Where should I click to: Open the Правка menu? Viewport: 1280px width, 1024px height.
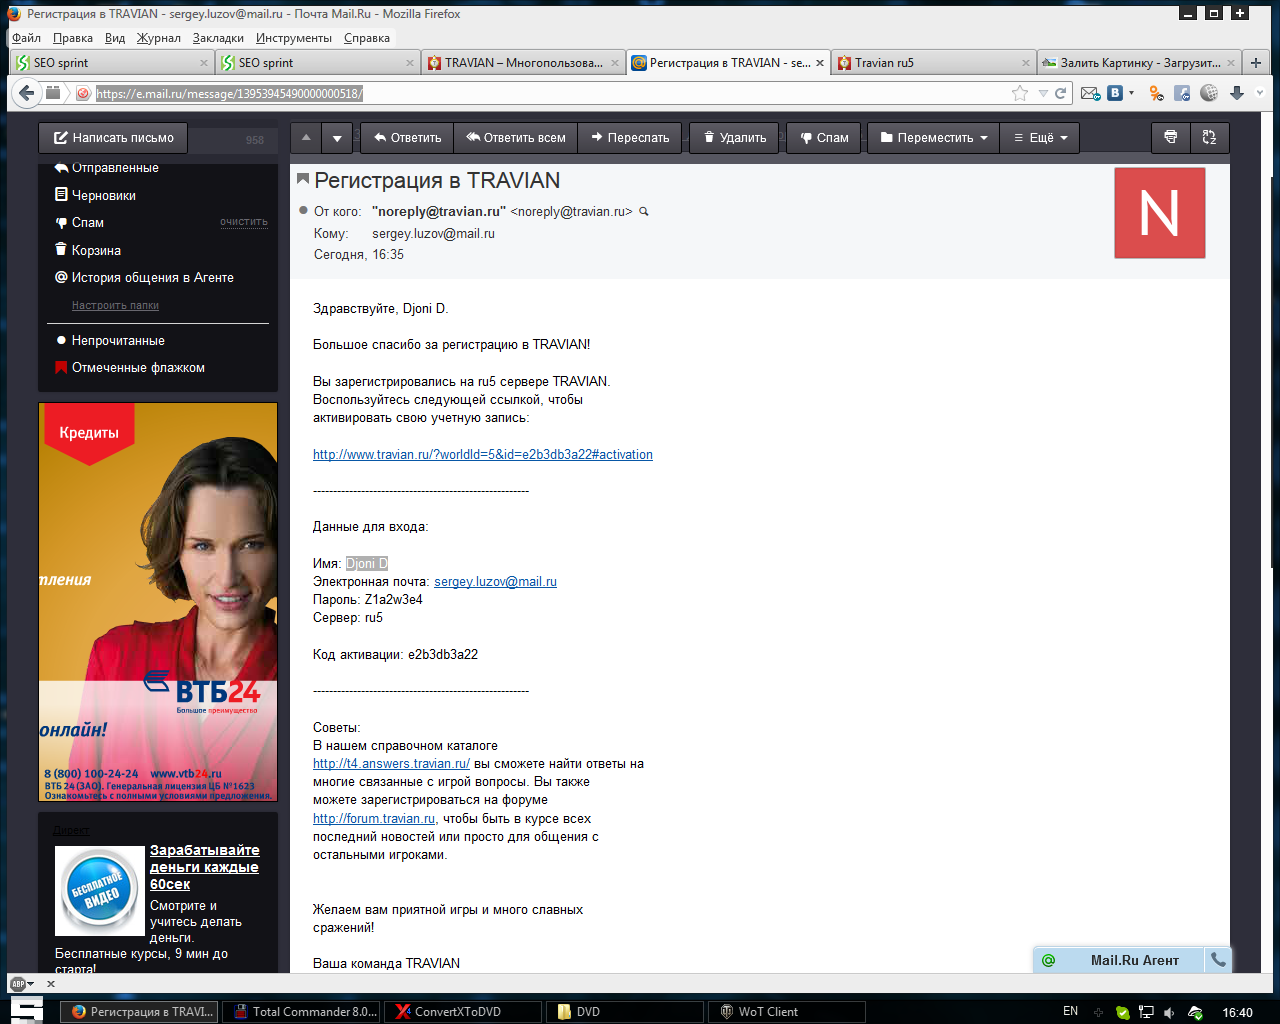(73, 38)
